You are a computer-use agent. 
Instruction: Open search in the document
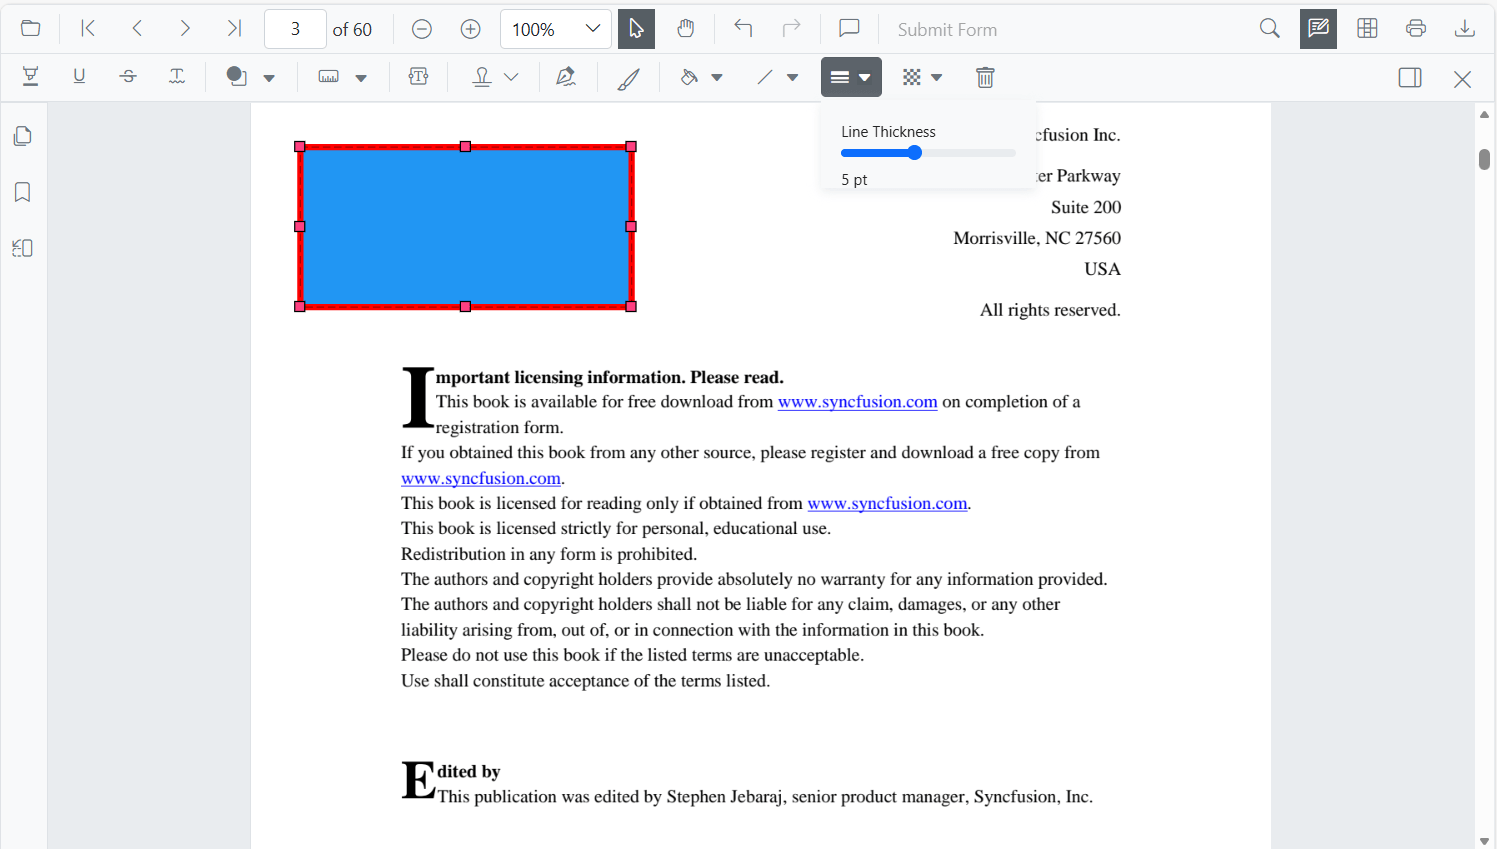point(1269,28)
